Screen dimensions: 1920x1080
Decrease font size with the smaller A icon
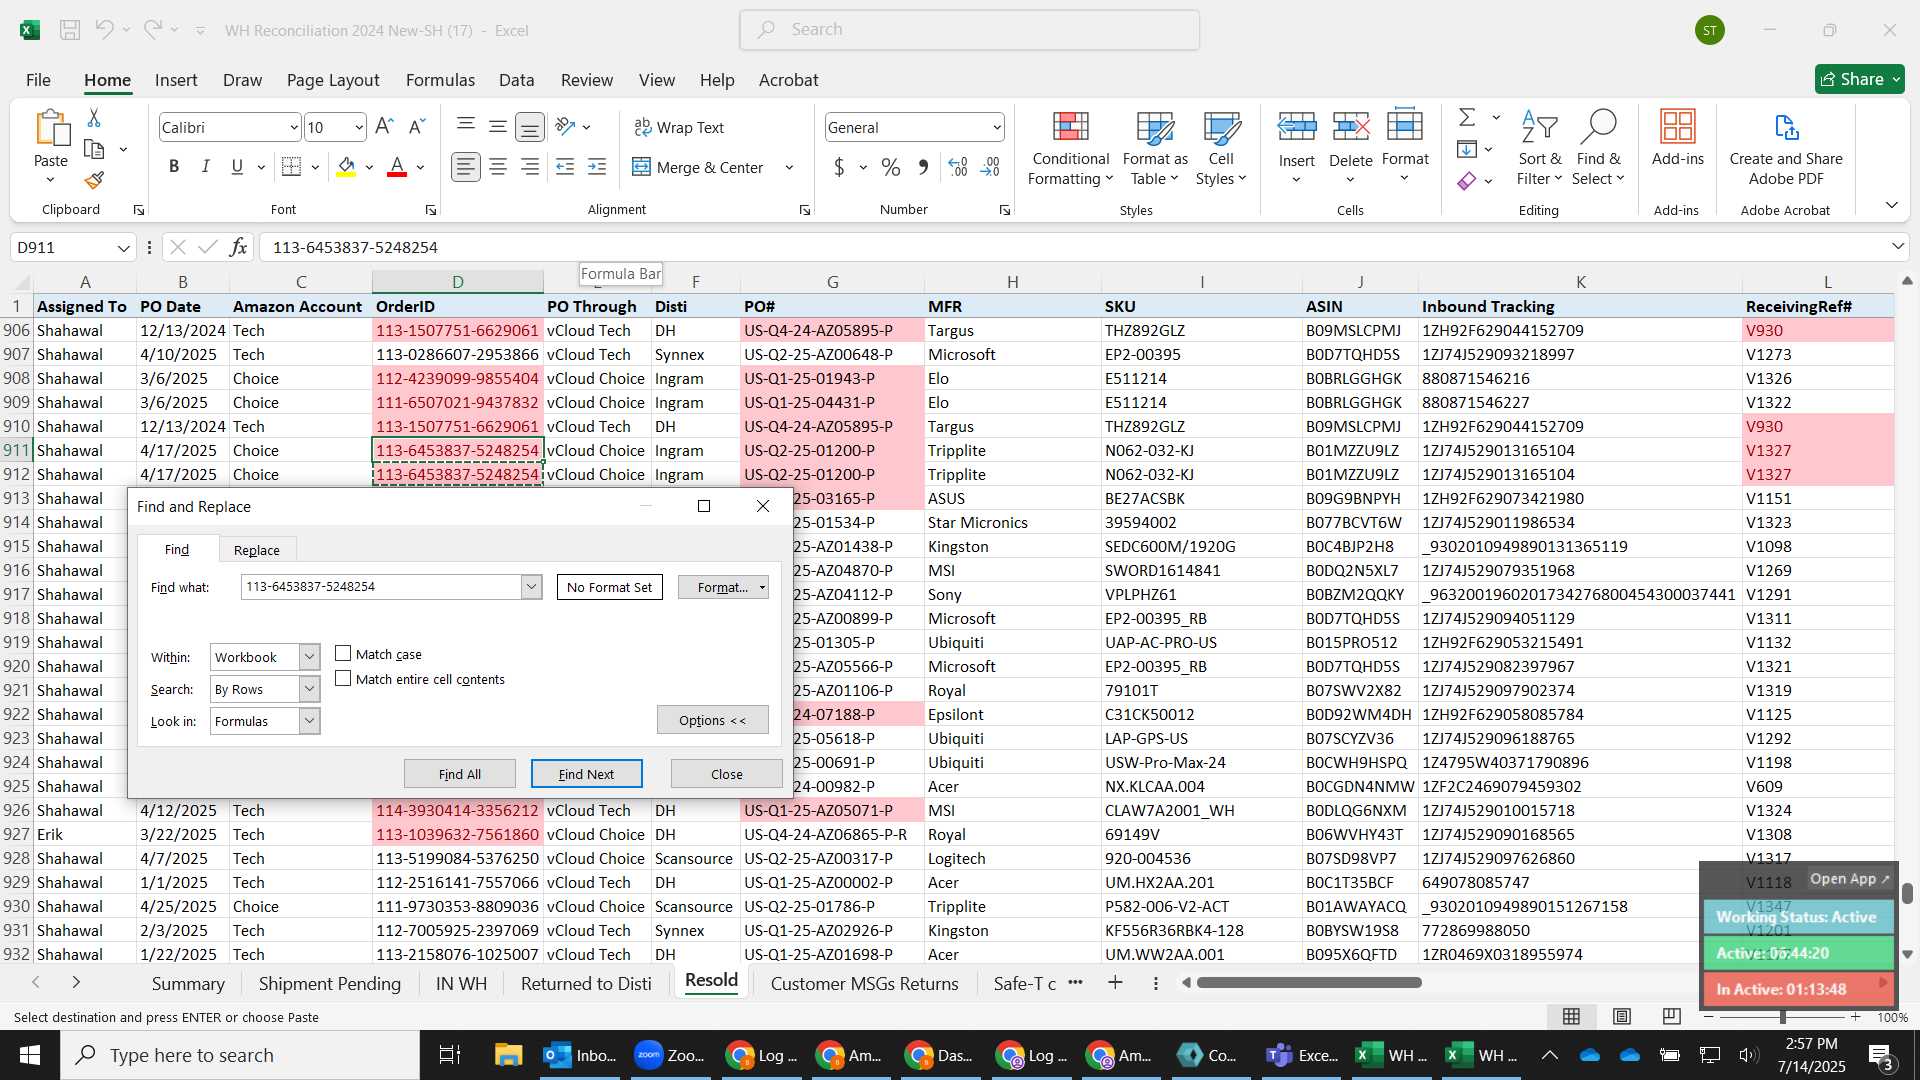[x=417, y=127]
